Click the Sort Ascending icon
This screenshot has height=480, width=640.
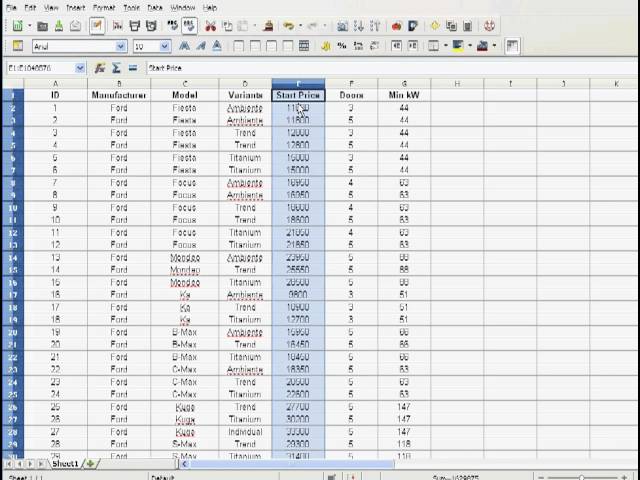(x=359, y=26)
